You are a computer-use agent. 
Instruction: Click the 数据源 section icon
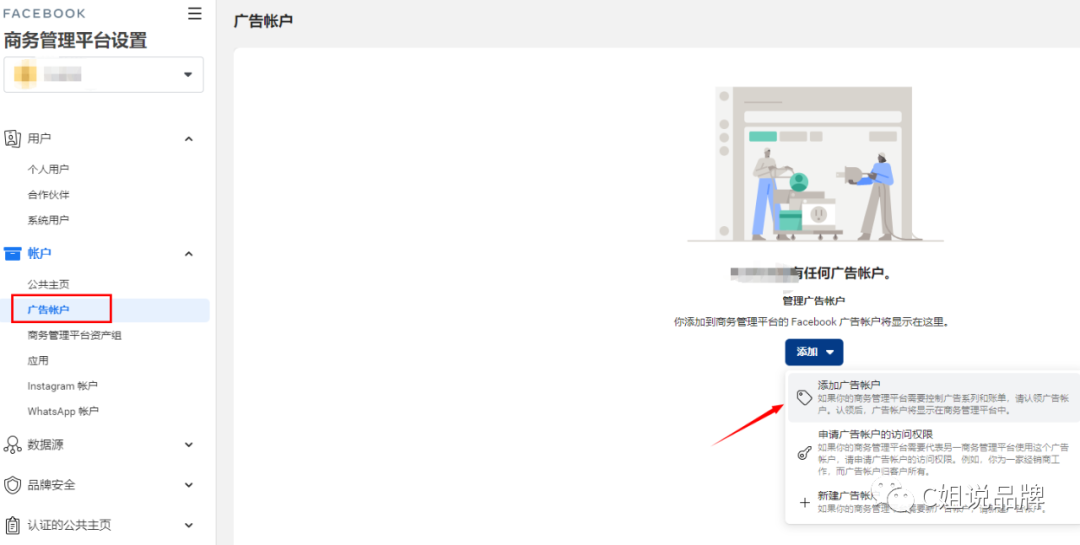click(x=12, y=445)
